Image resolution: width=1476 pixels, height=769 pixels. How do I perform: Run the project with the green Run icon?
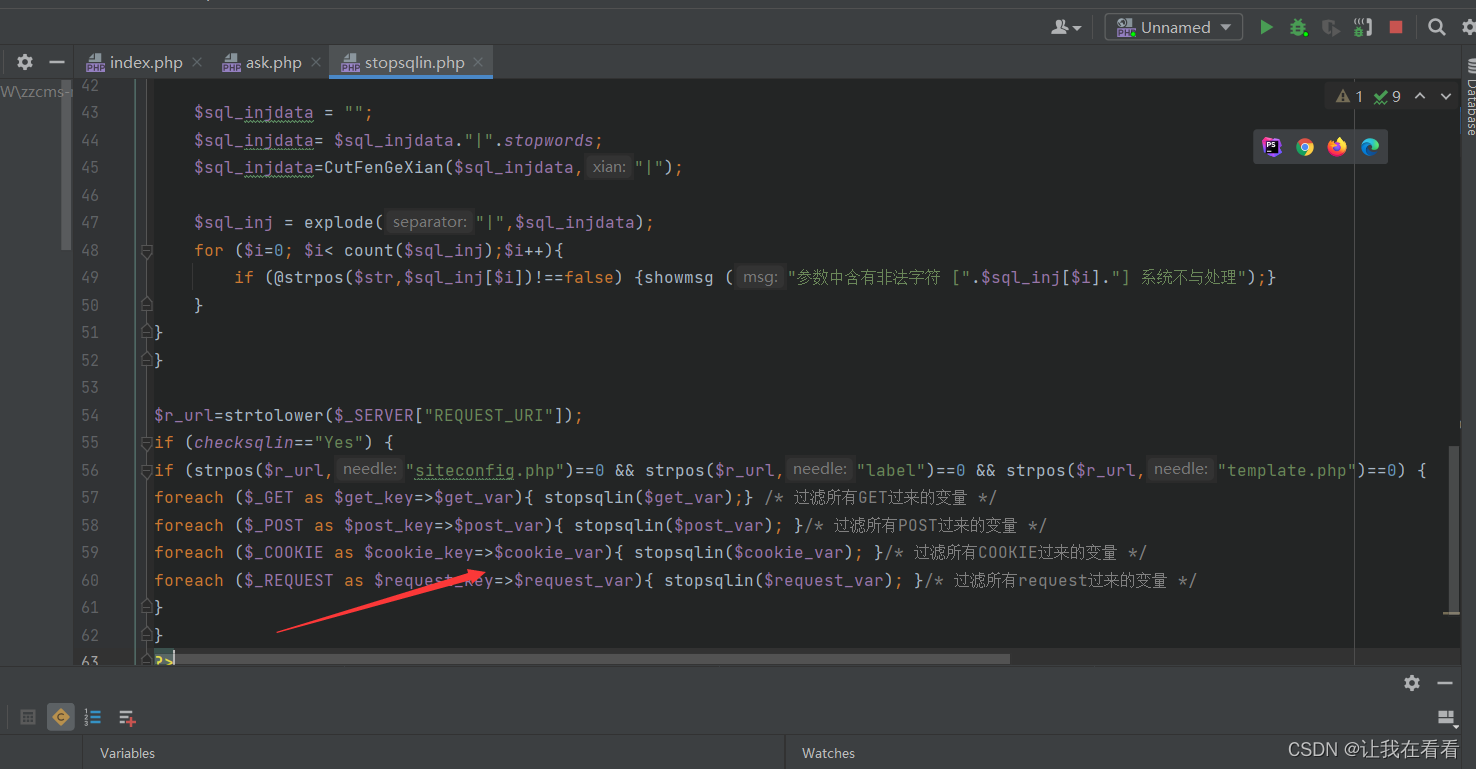(1266, 27)
